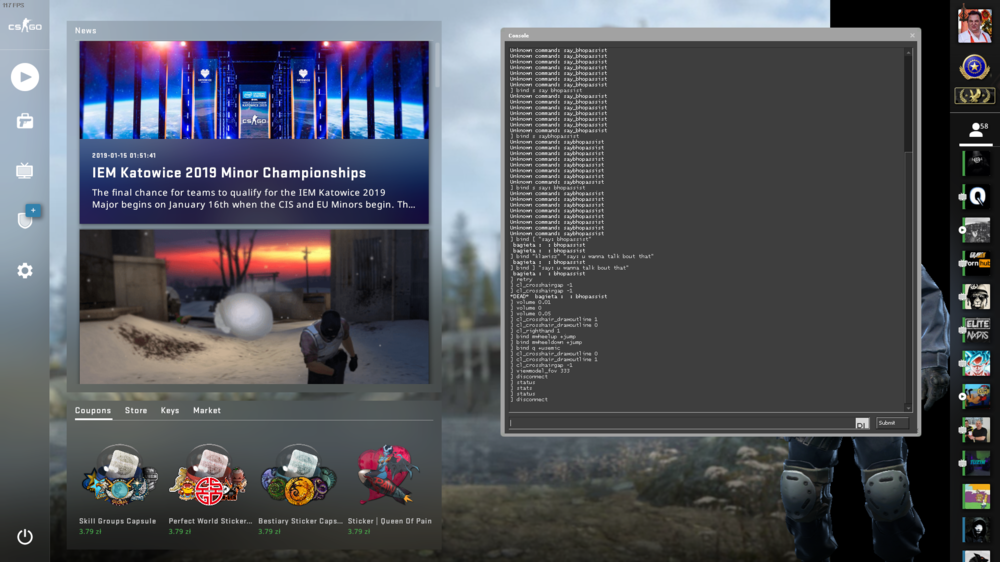This screenshot has width=1000, height=562.
Task: Select the friend with black-and-white photo avatar
Action: coord(976,230)
